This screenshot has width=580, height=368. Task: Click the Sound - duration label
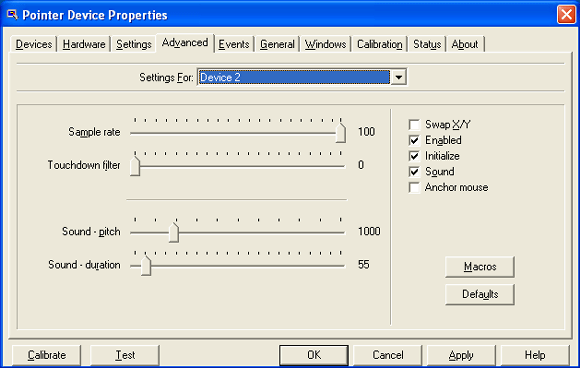pos(84,265)
